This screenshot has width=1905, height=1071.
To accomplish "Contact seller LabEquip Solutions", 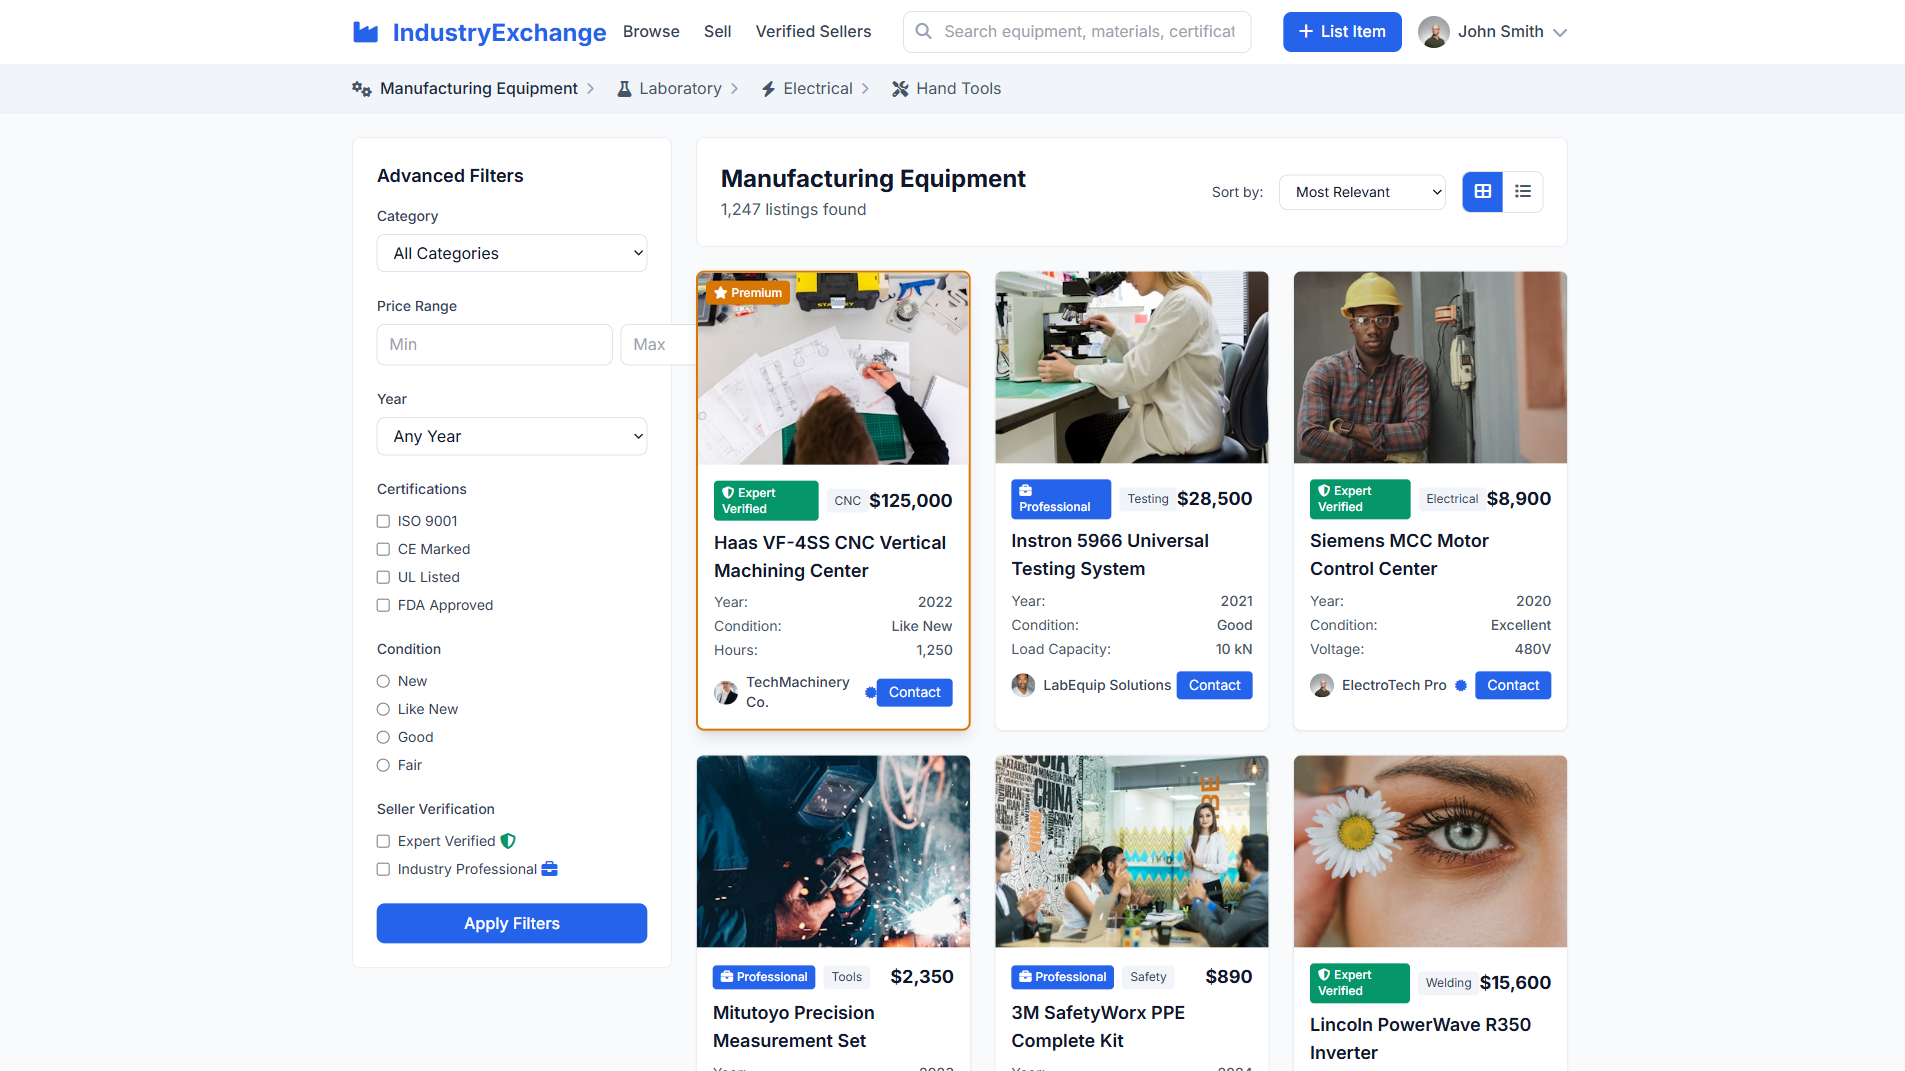I will [1214, 685].
